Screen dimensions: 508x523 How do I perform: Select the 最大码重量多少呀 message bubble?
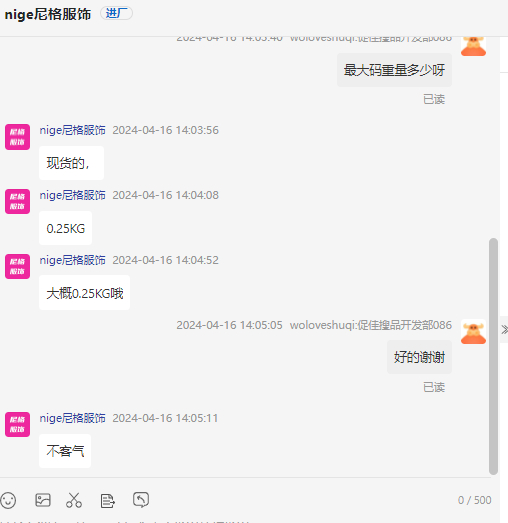[394, 70]
